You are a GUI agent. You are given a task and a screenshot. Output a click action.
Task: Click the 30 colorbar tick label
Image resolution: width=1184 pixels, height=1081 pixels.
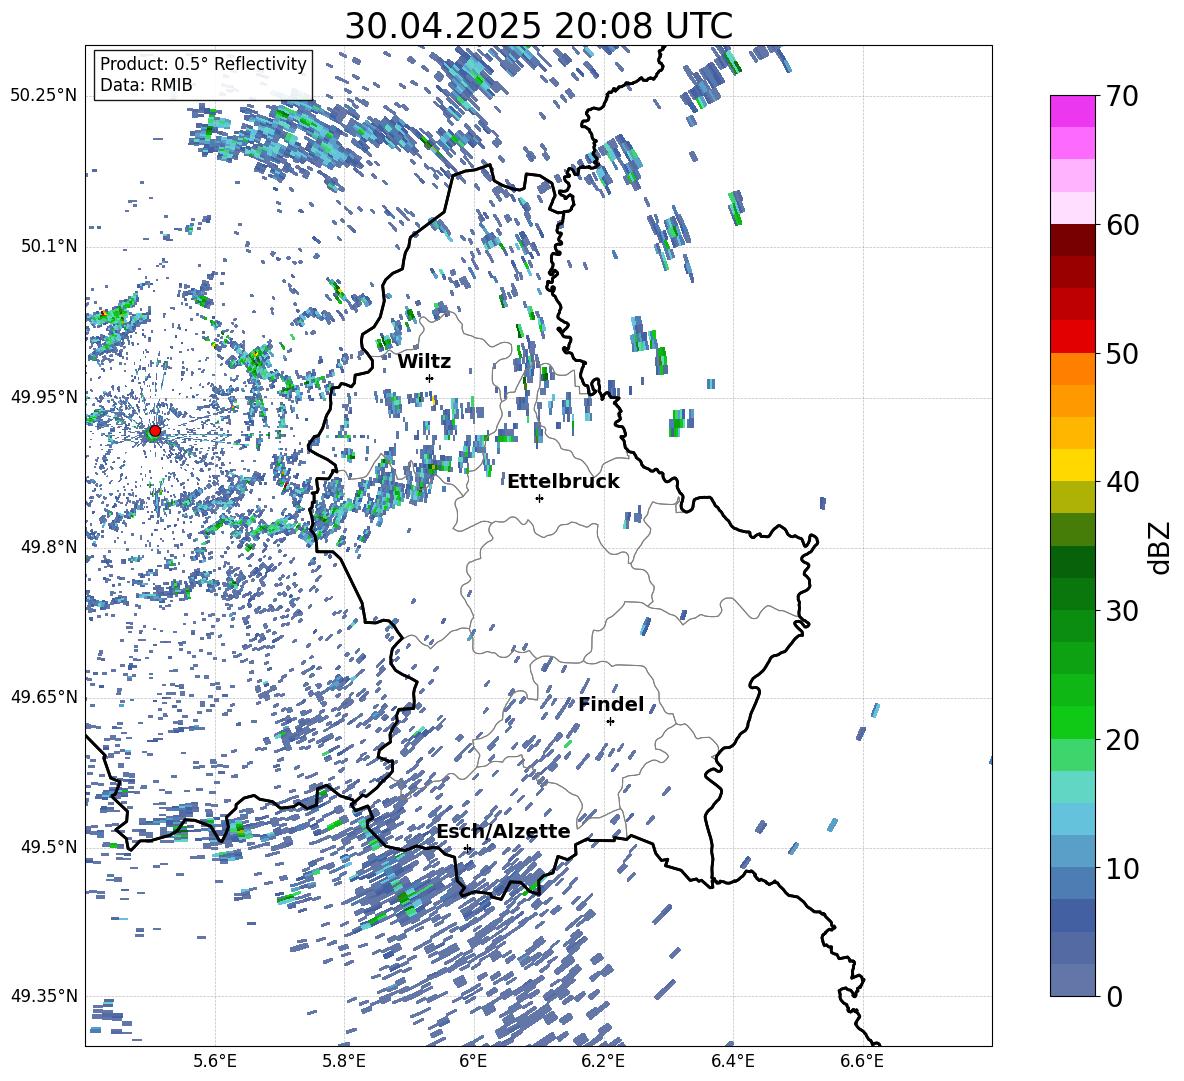[x=1122, y=611]
